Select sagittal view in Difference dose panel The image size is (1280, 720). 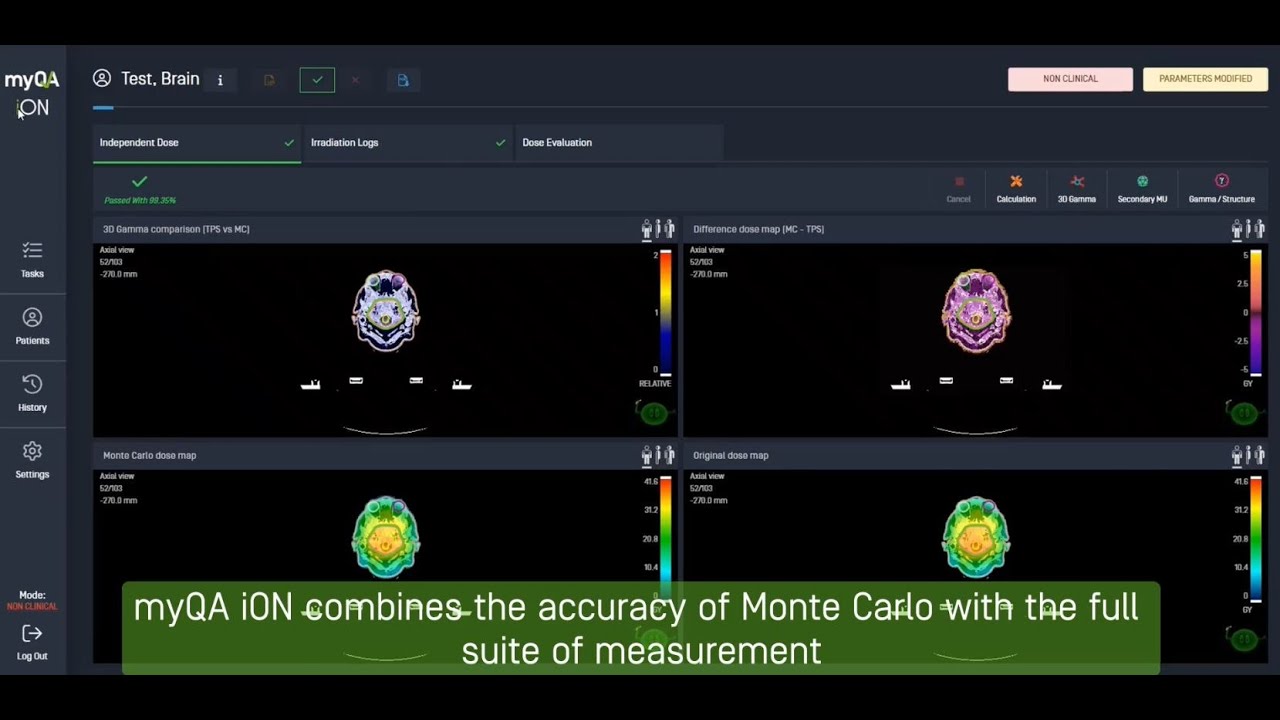point(1248,229)
